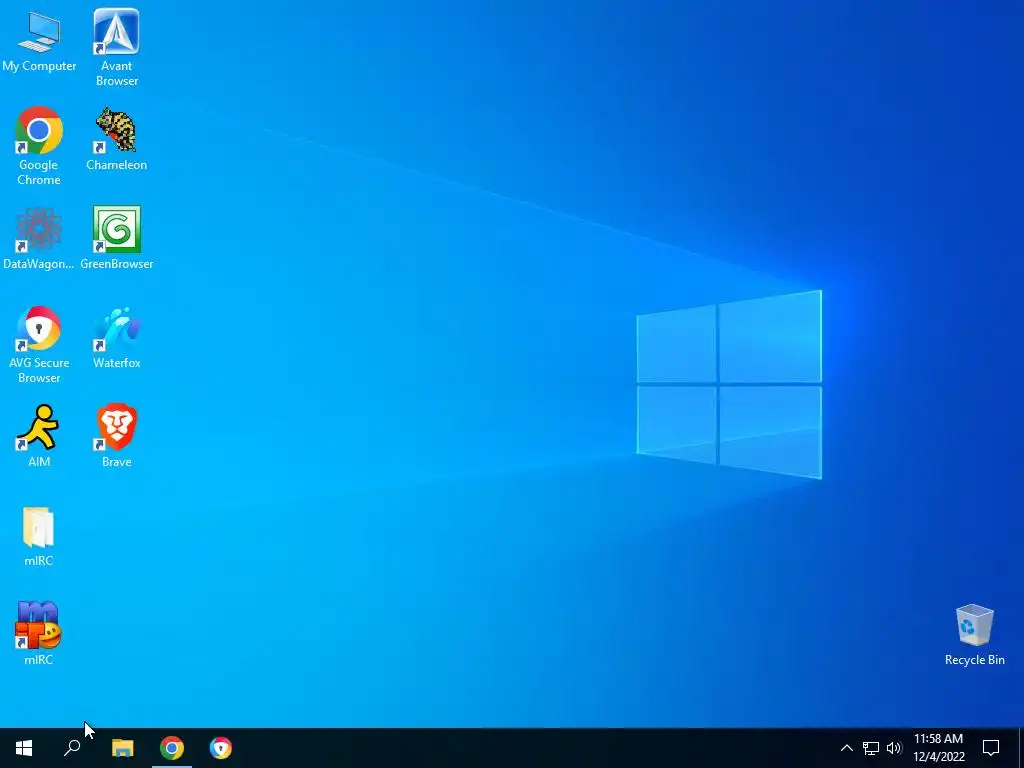
Task: Select the mIRC folder icon
Action: pos(39,536)
